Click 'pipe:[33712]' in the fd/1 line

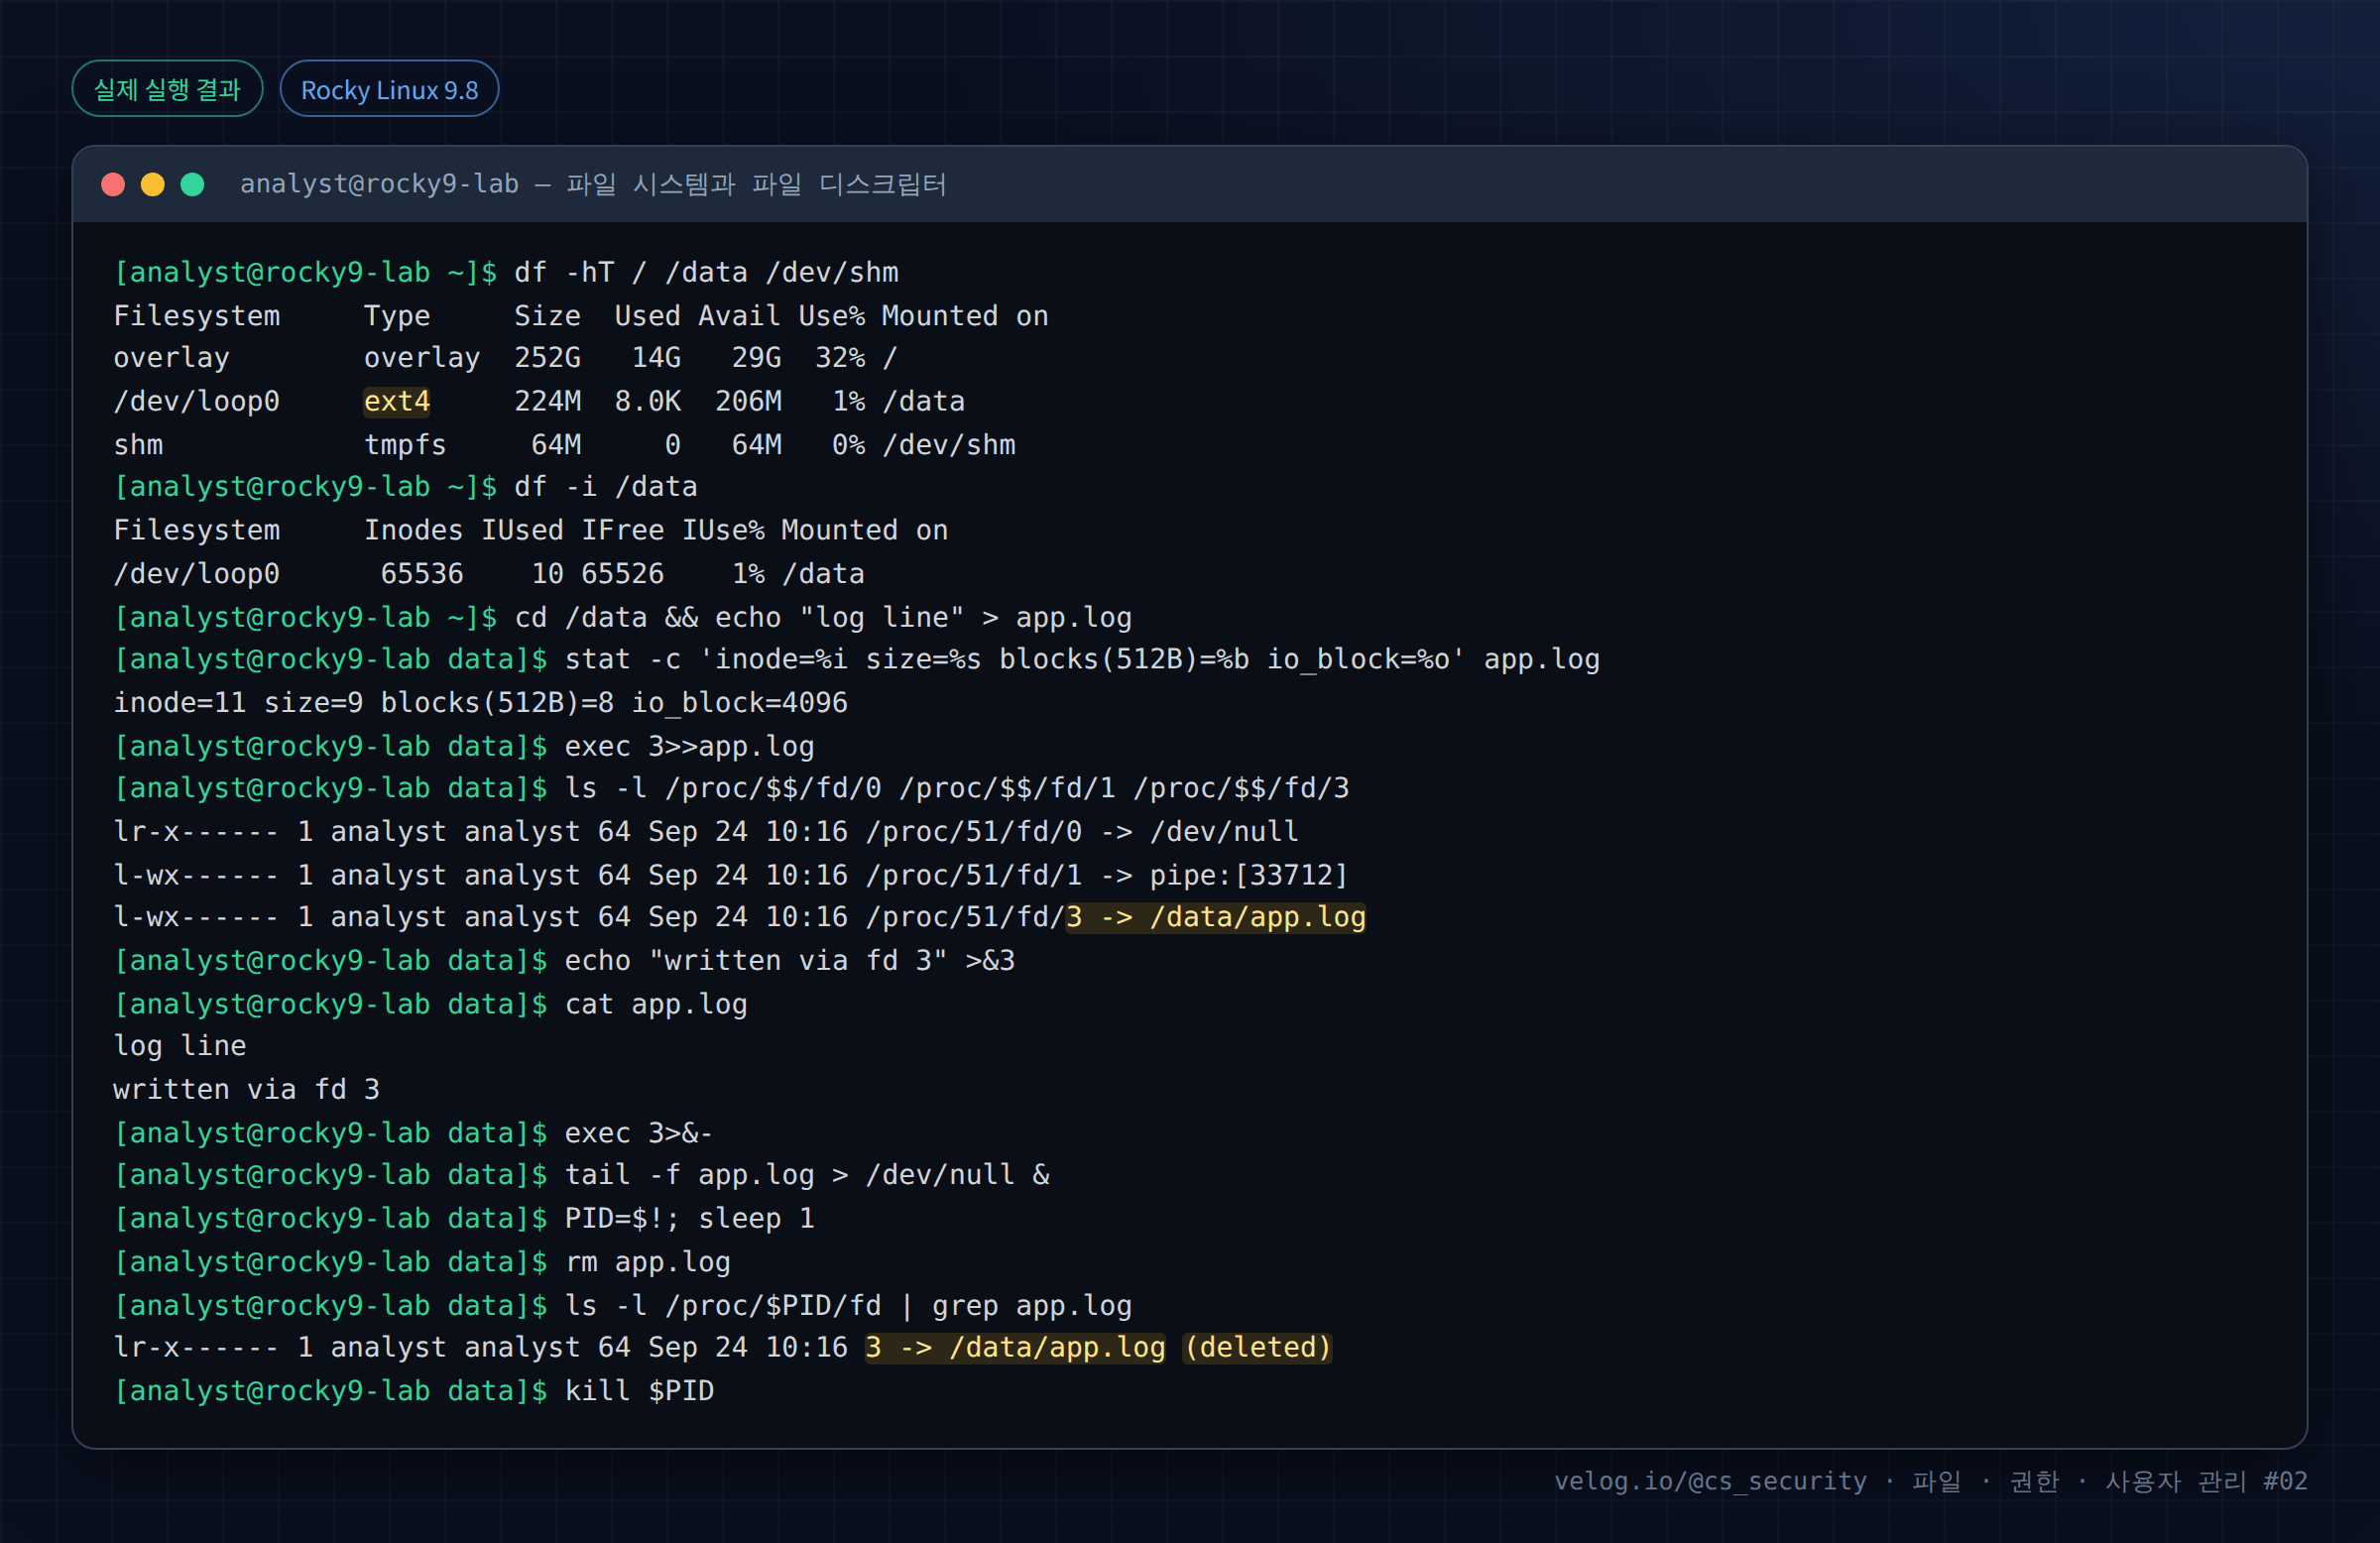pyautogui.click(x=1249, y=875)
